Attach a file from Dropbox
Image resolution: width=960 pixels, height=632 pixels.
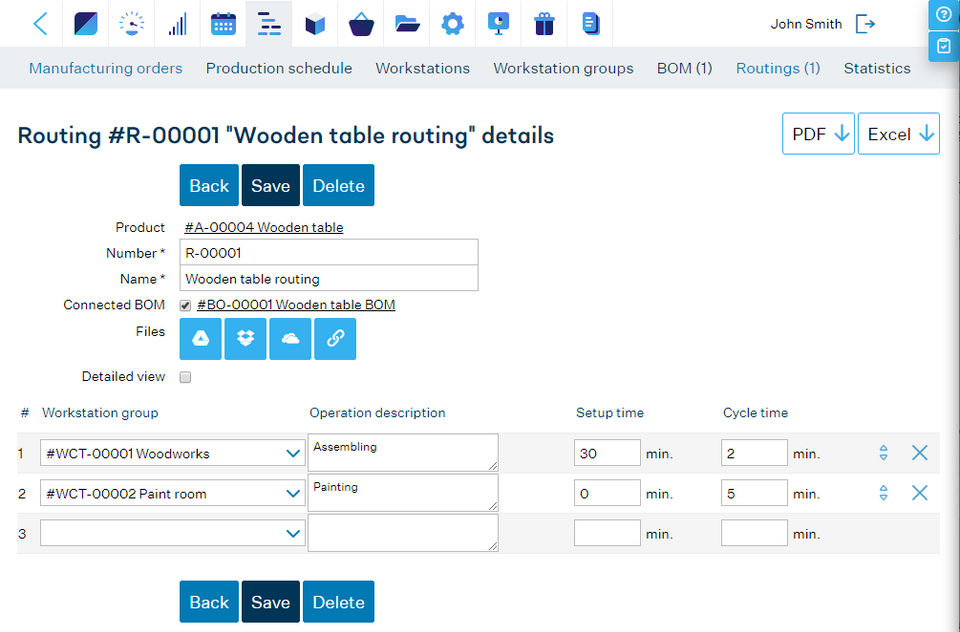tap(246, 339)
